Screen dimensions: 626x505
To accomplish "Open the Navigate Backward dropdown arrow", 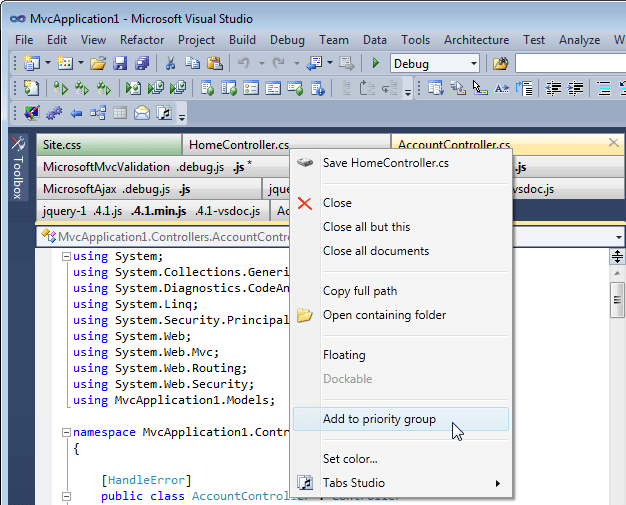I will 330,63.
